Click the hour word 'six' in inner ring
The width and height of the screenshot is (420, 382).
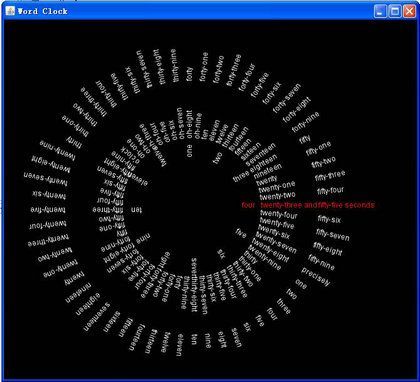[221, 254]
